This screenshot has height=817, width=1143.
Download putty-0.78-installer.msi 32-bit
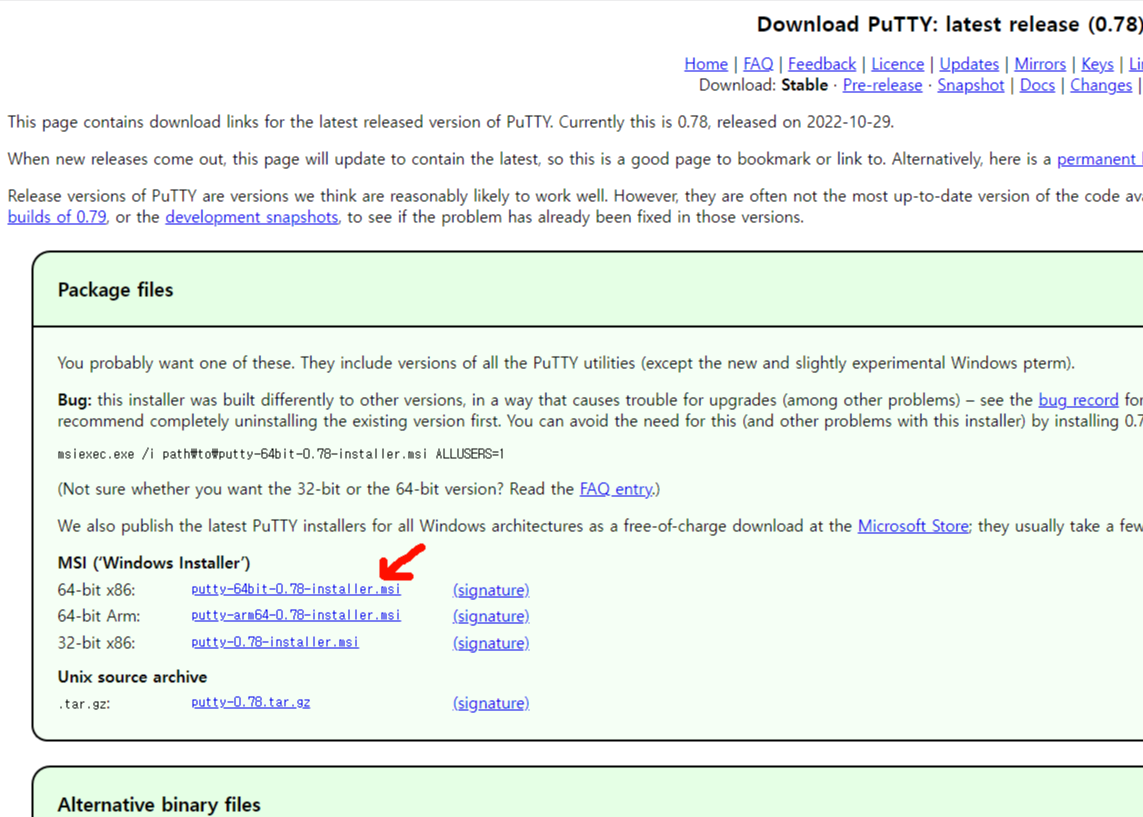[x=275, y=642]
